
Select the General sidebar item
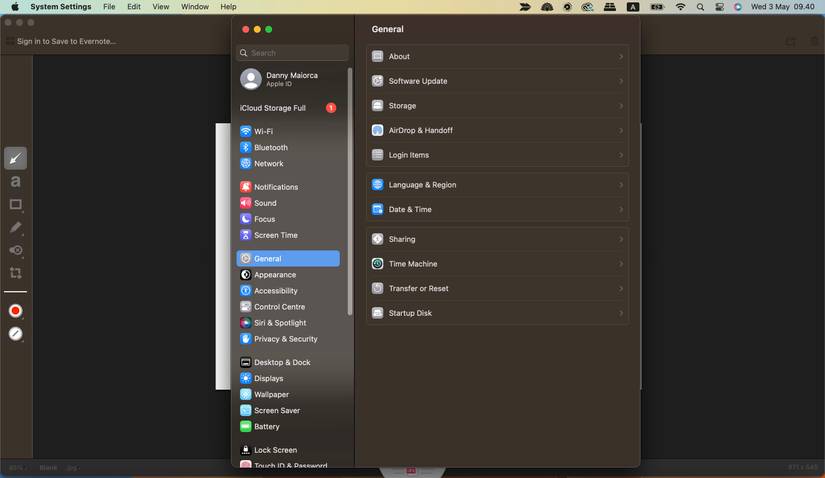coord(288,258)
